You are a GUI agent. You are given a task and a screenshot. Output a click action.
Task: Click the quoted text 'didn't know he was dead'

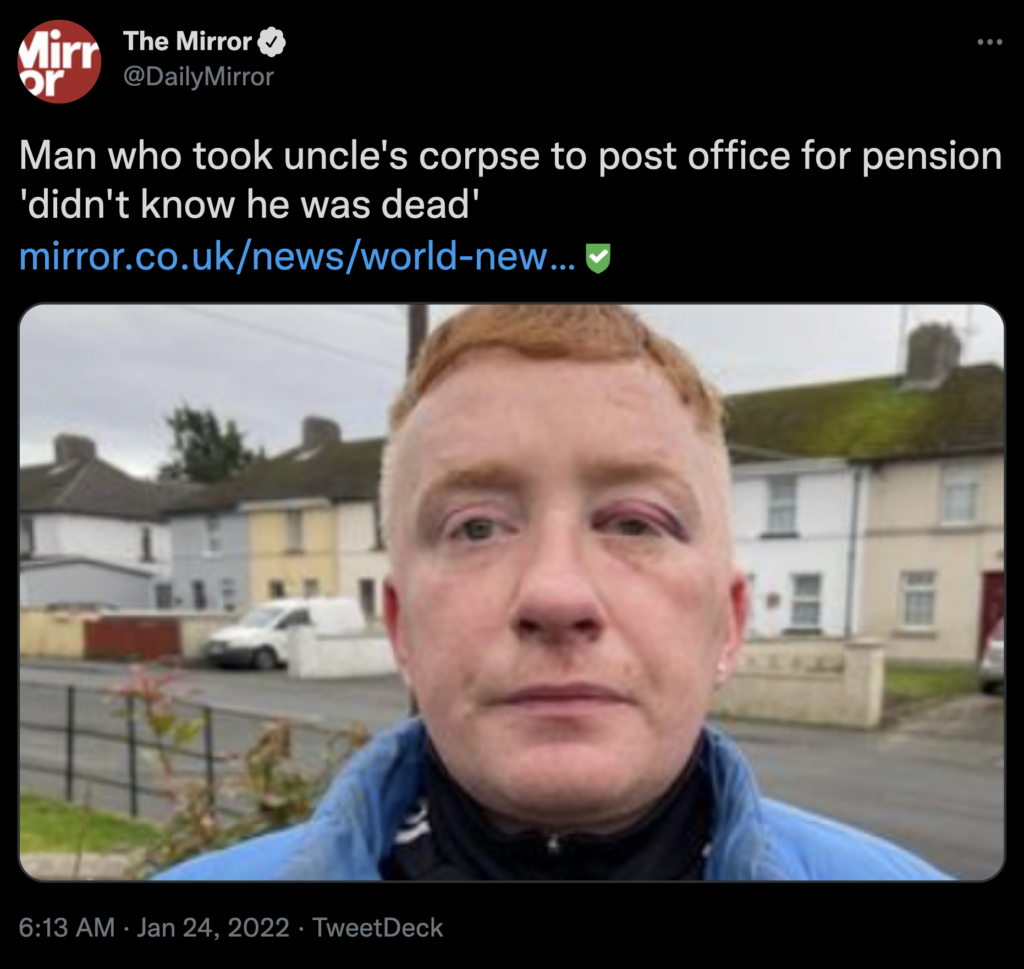pos(249,205)
